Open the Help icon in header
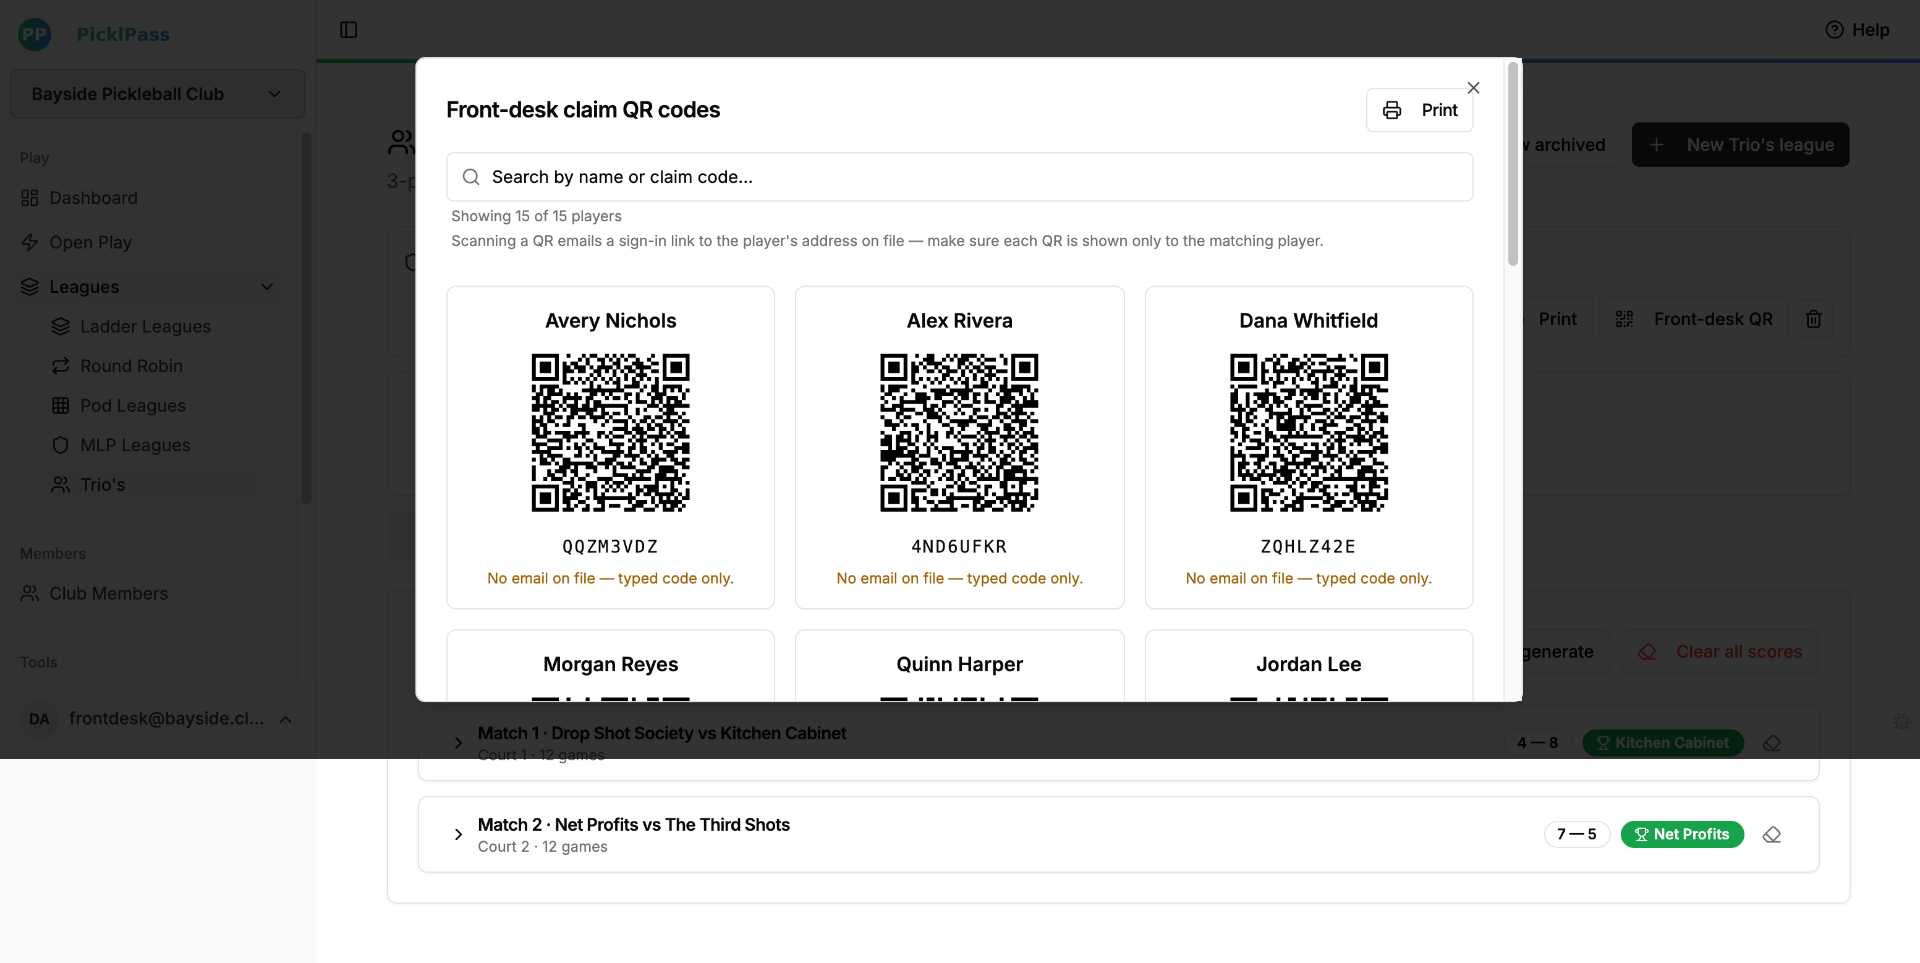The height and width of the screenshot is (963, 1920). pos(1834,30)
